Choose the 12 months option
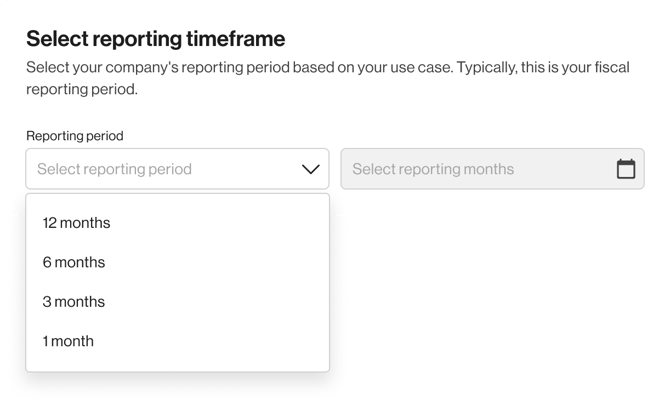 (x=77, y=223)
